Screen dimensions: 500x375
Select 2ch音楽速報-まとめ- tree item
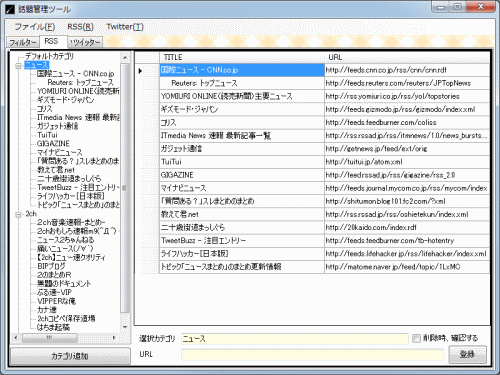pyautogui.click(x=71, y=222)
